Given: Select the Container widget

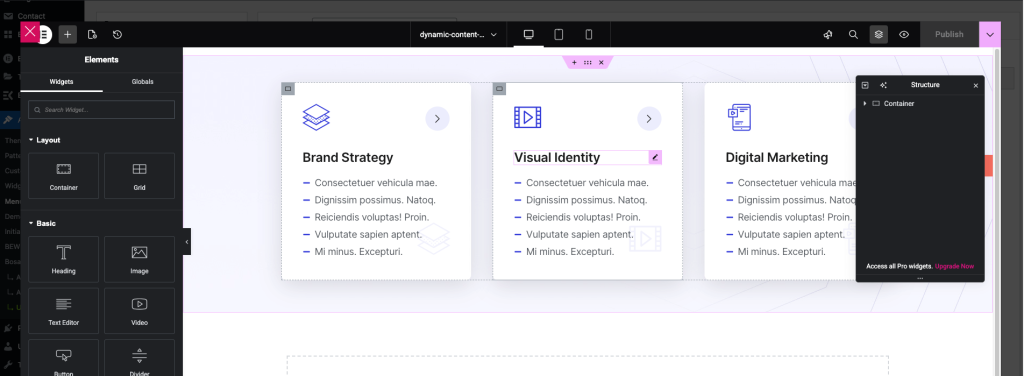Looking at the screenshot, I should pyautogui.click(x=63, y=176).
